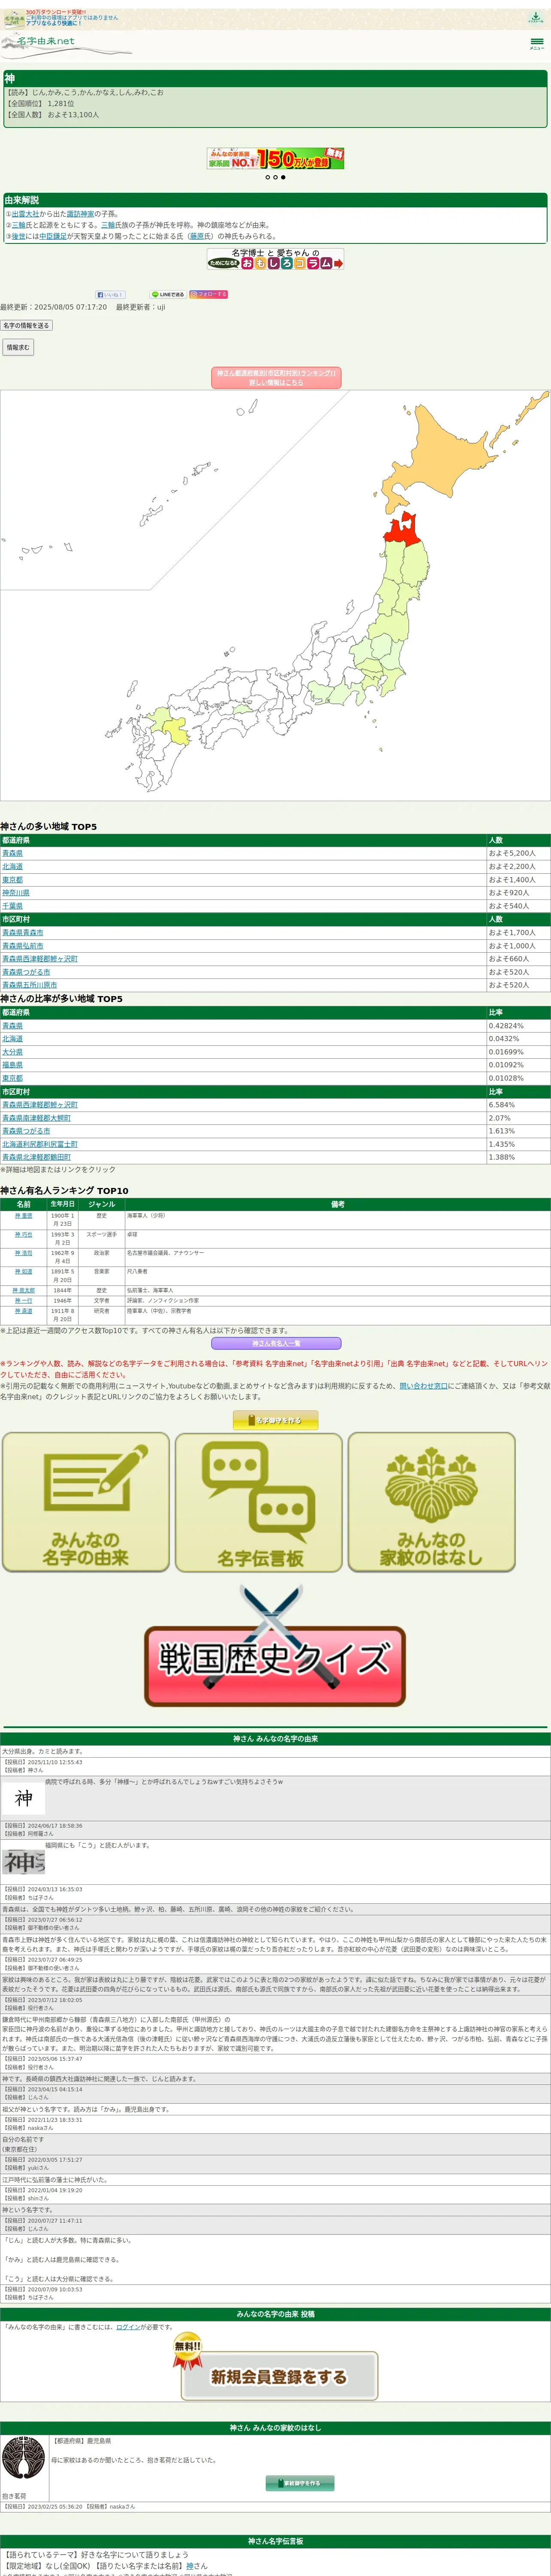Screen dimensions: 551x2576
Task: Open the 千葉県 link
Action: click(12, 906)
